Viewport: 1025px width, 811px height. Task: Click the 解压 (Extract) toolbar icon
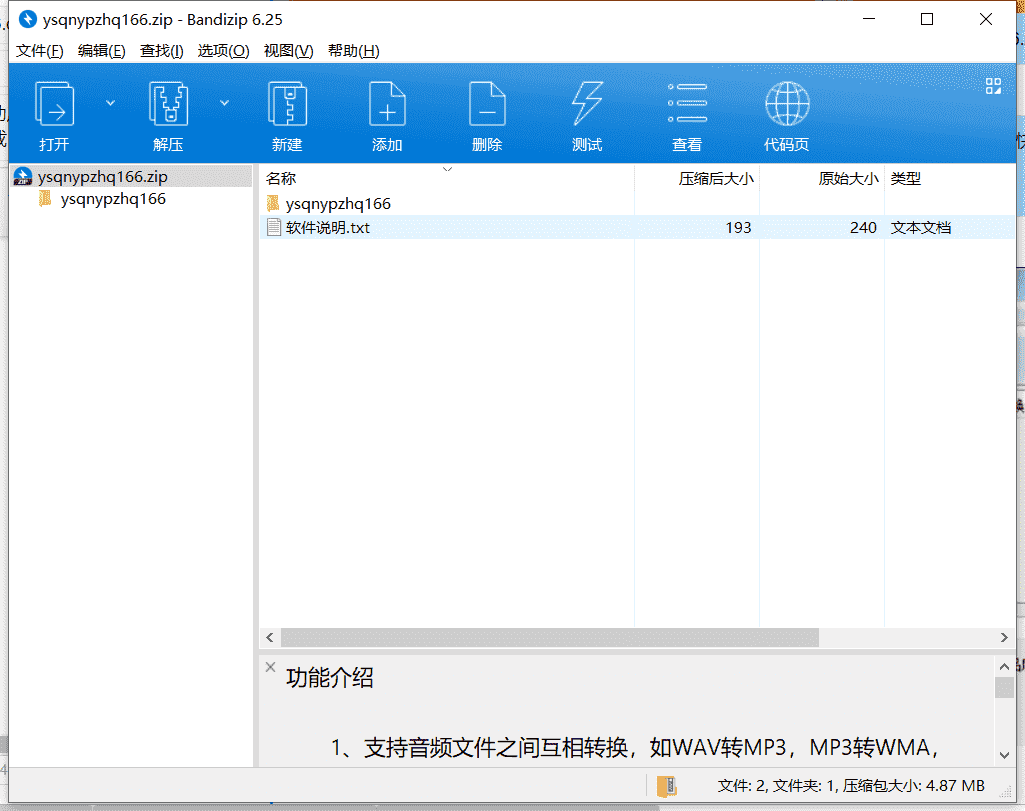pos(168,104)
